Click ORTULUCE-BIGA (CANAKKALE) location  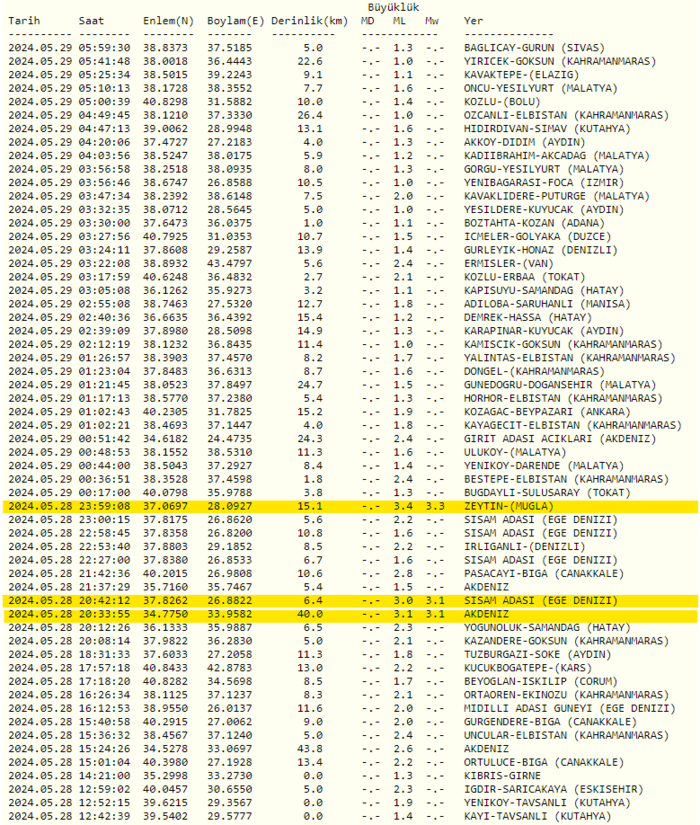pyautogui.click(x=544, y=762)
